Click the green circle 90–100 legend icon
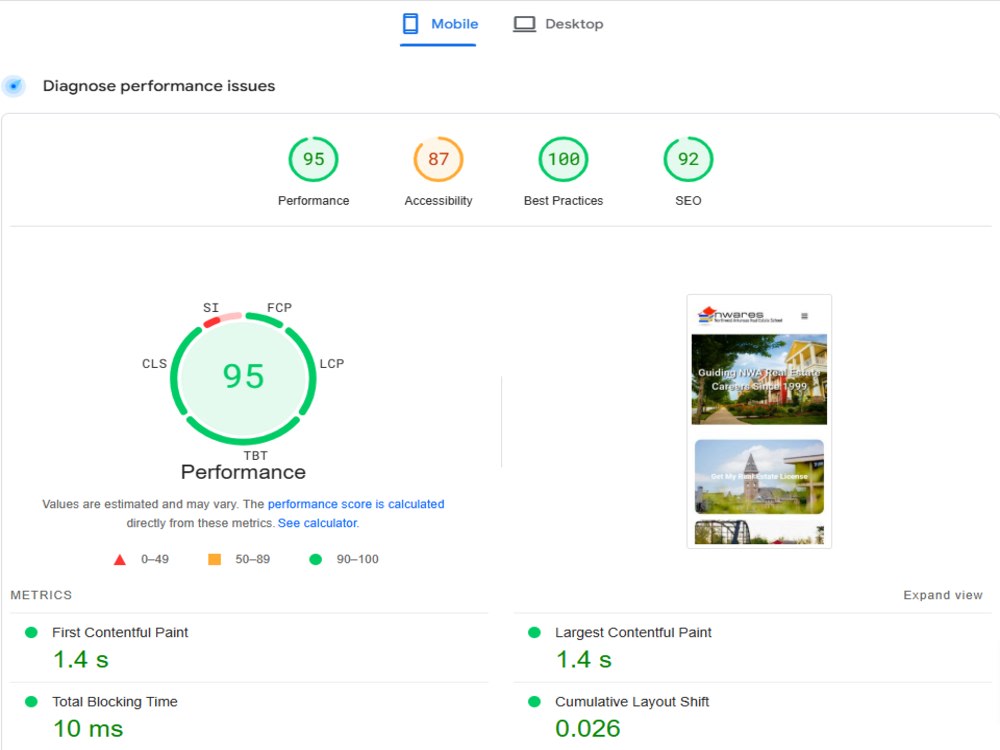Viewport: 1000px width, 750px height. click(x=315, y=559)
